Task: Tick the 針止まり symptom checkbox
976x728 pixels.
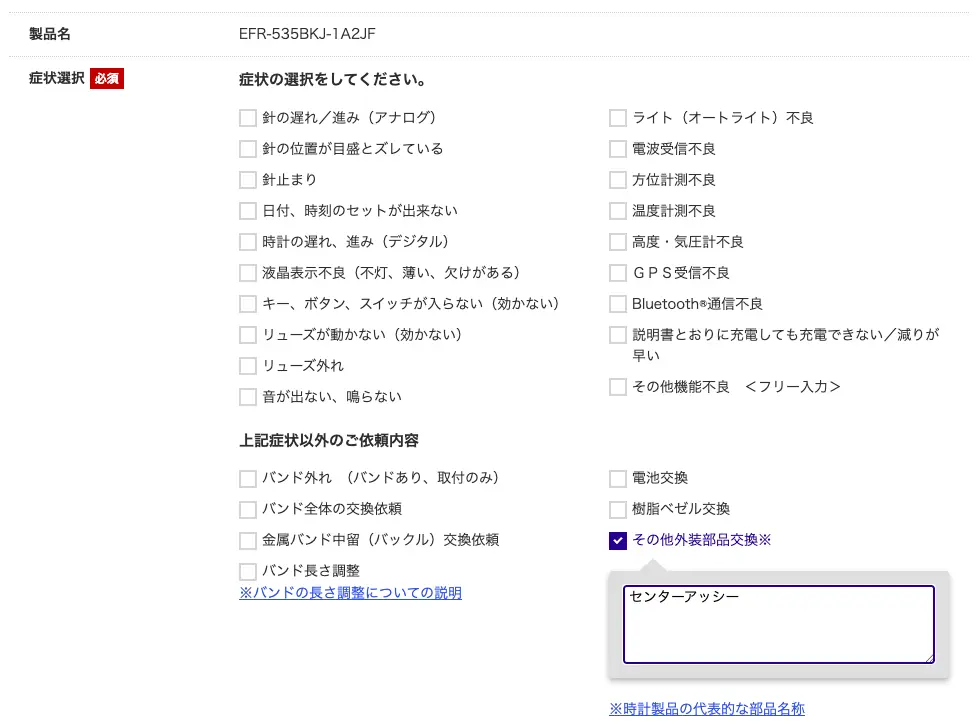Action: pos(248,180)
